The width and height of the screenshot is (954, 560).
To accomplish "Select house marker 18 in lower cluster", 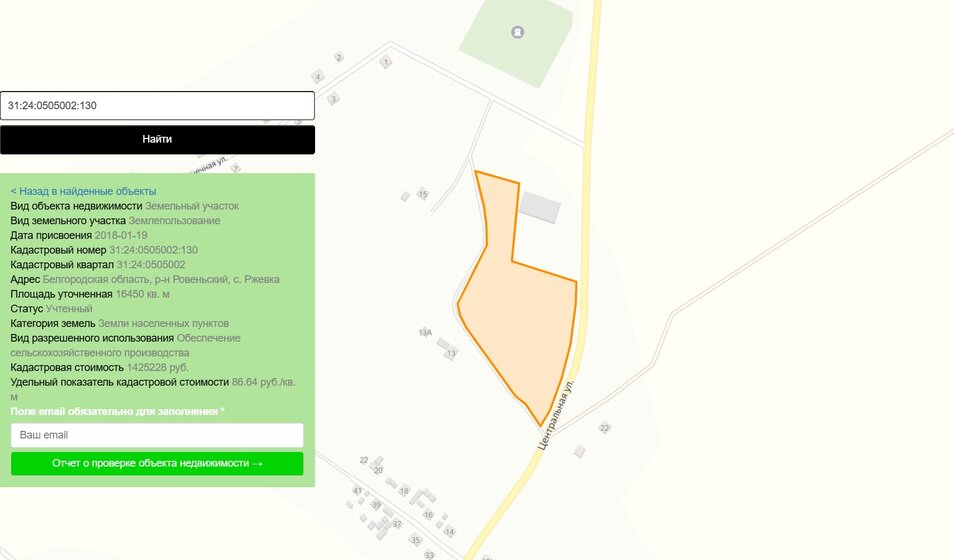I will point(404,491).
